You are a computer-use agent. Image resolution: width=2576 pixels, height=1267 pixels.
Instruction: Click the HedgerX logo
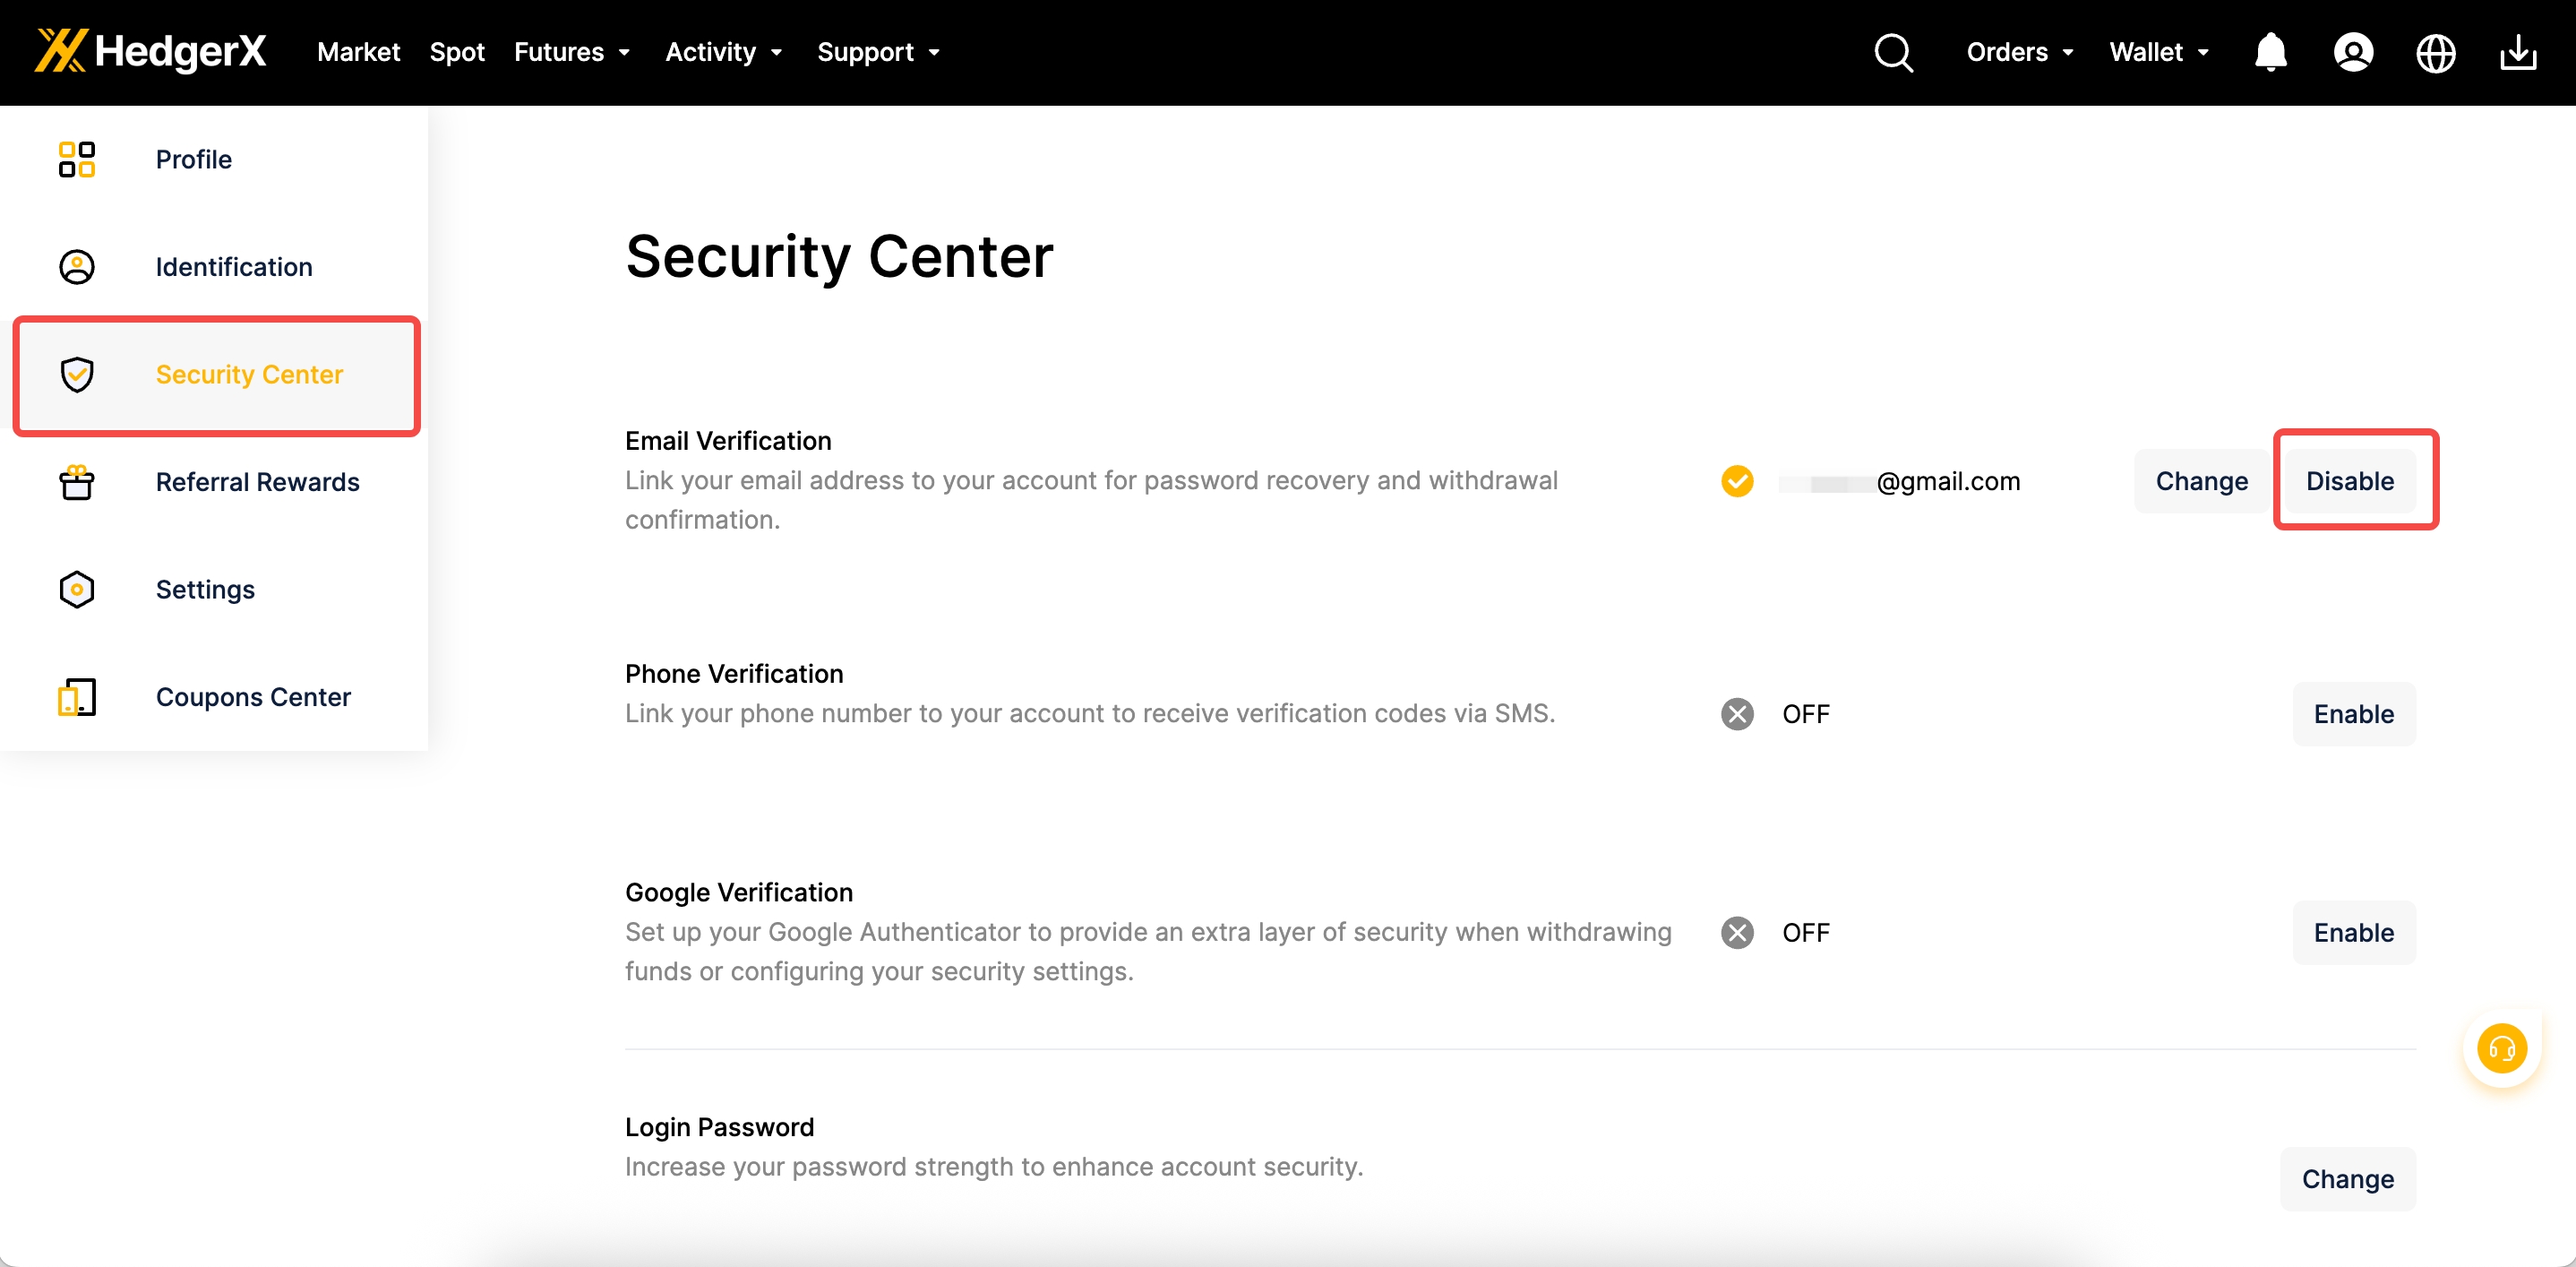pos(150,51)
